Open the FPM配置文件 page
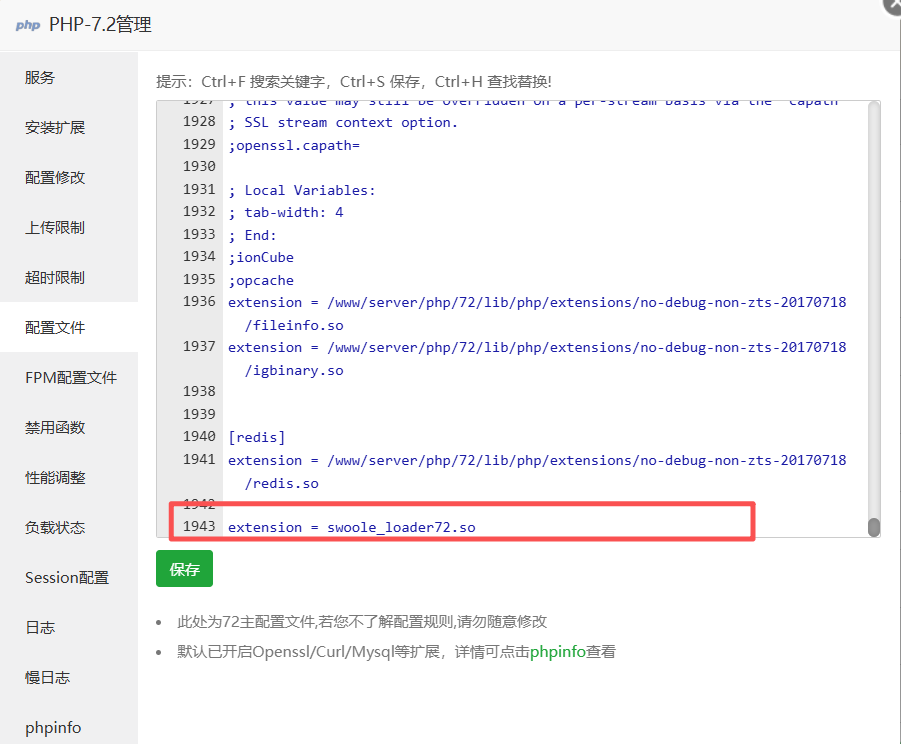 pyautogui.click(x=70, y=378)
